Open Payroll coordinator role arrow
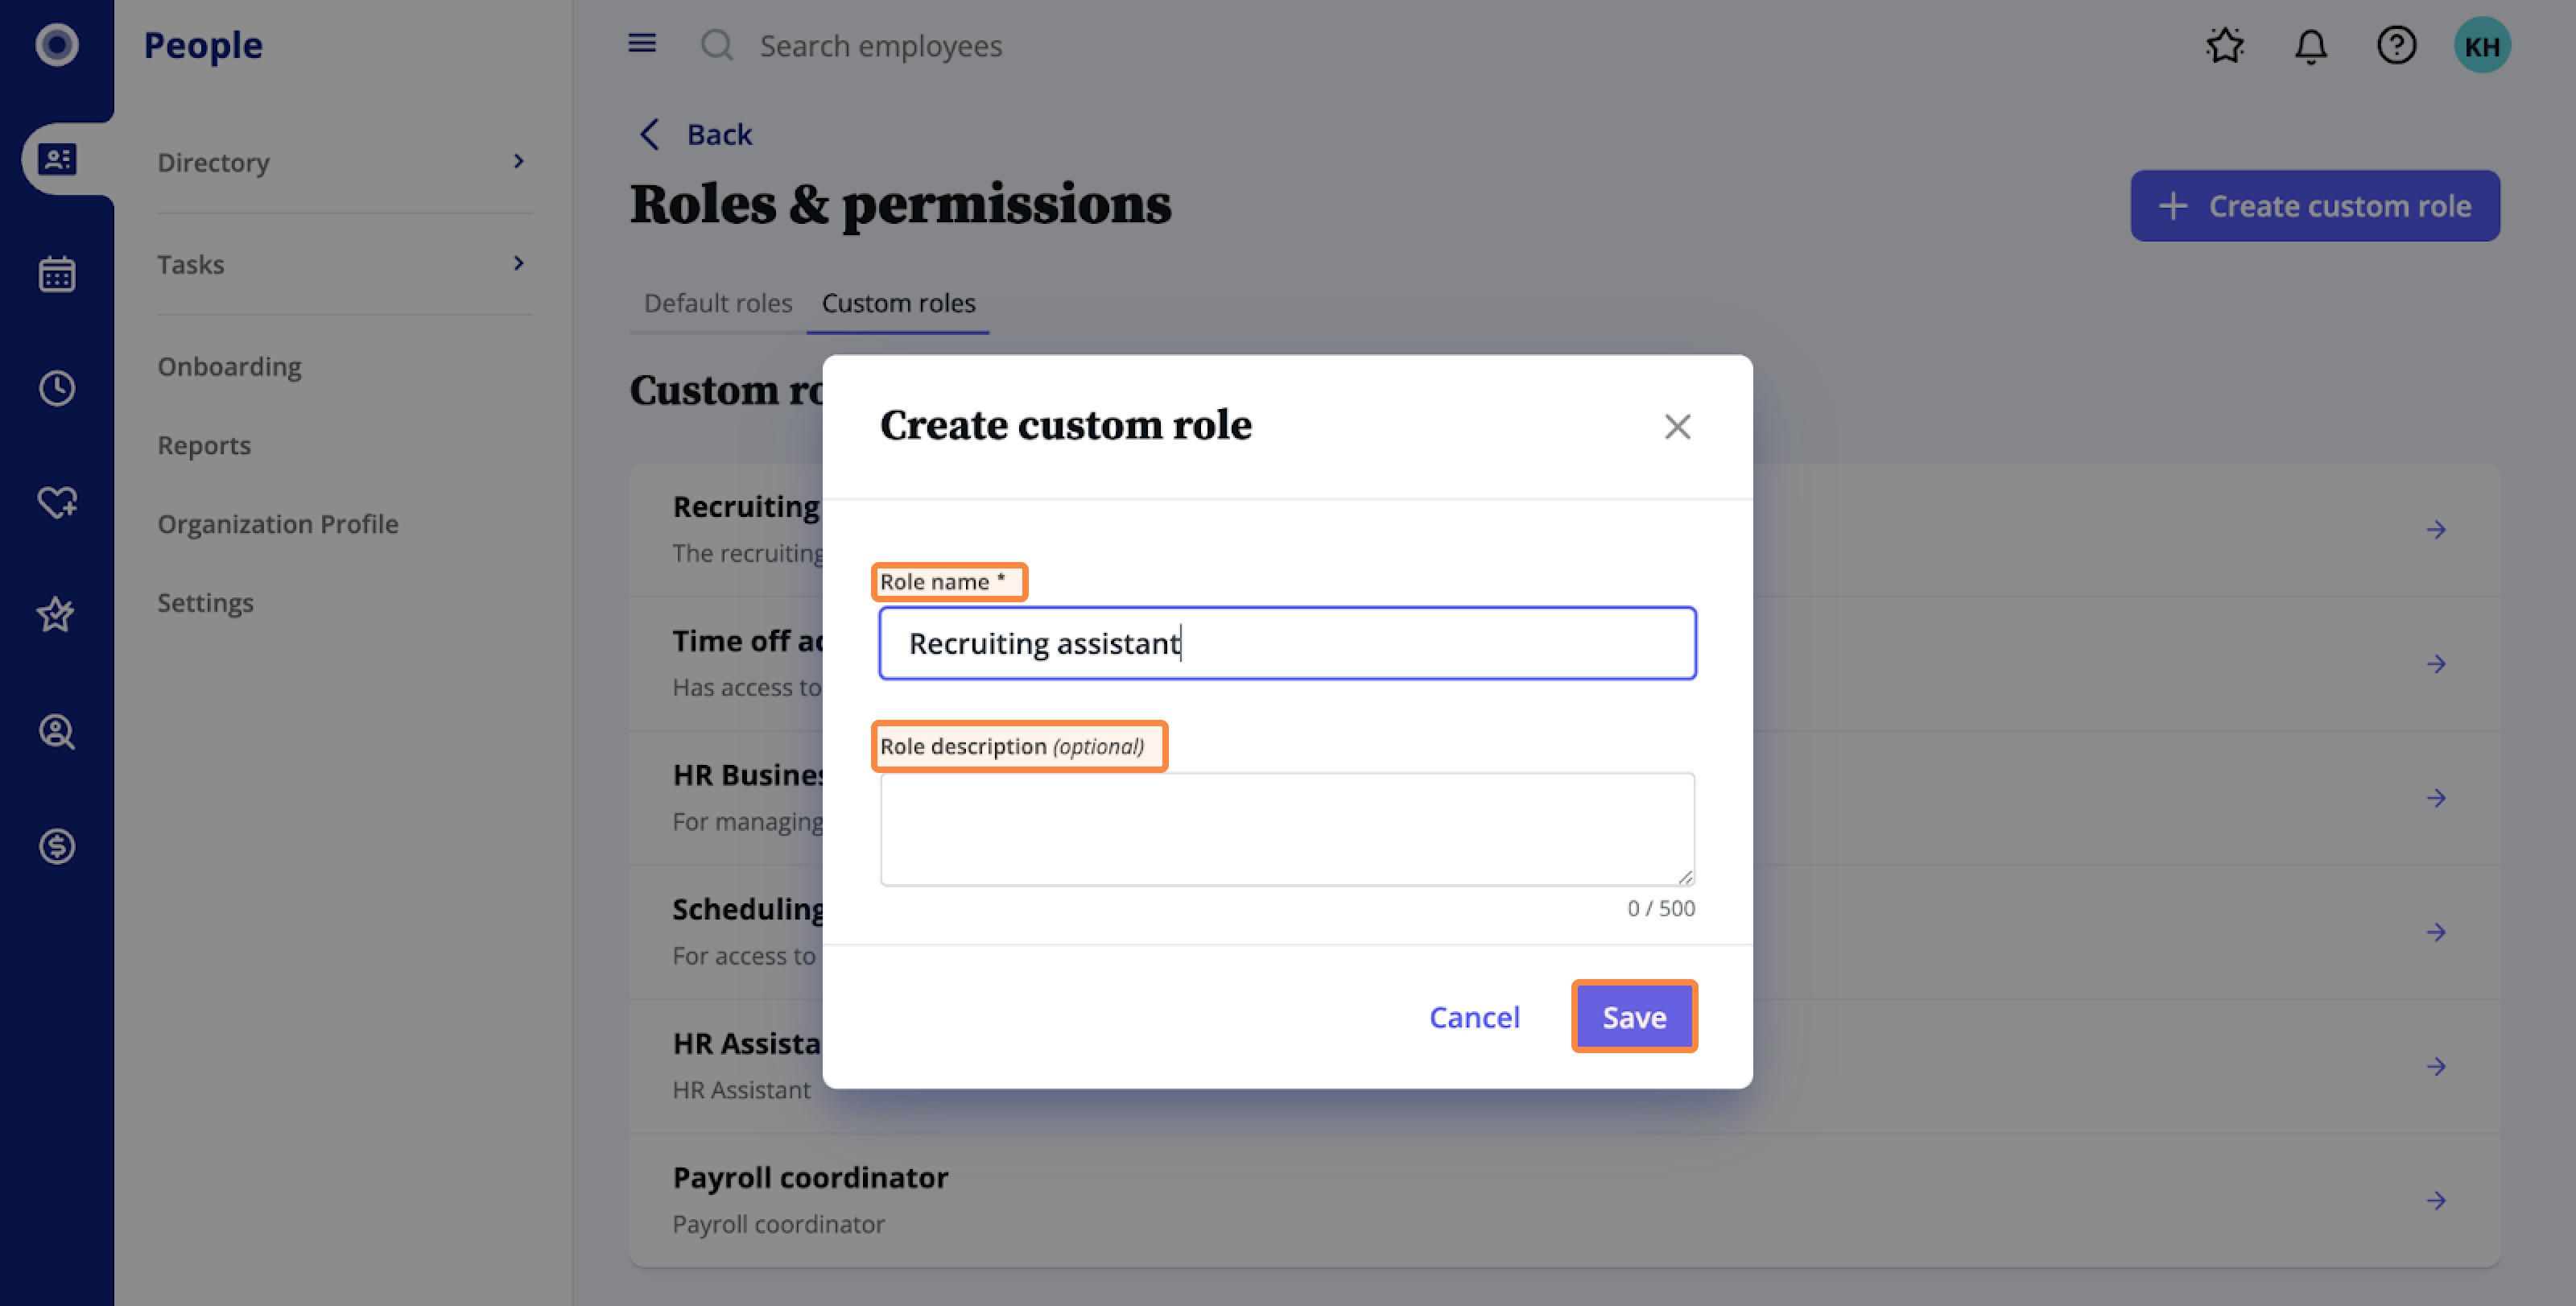Viewport: 2576px width, 1306px height. tap(2436, 1200)
